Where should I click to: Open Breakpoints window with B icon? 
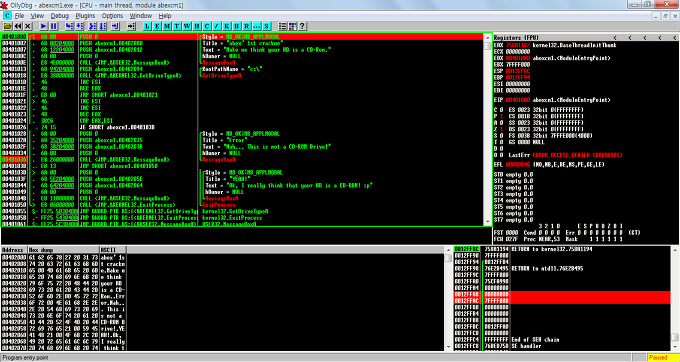click(237, 26)
